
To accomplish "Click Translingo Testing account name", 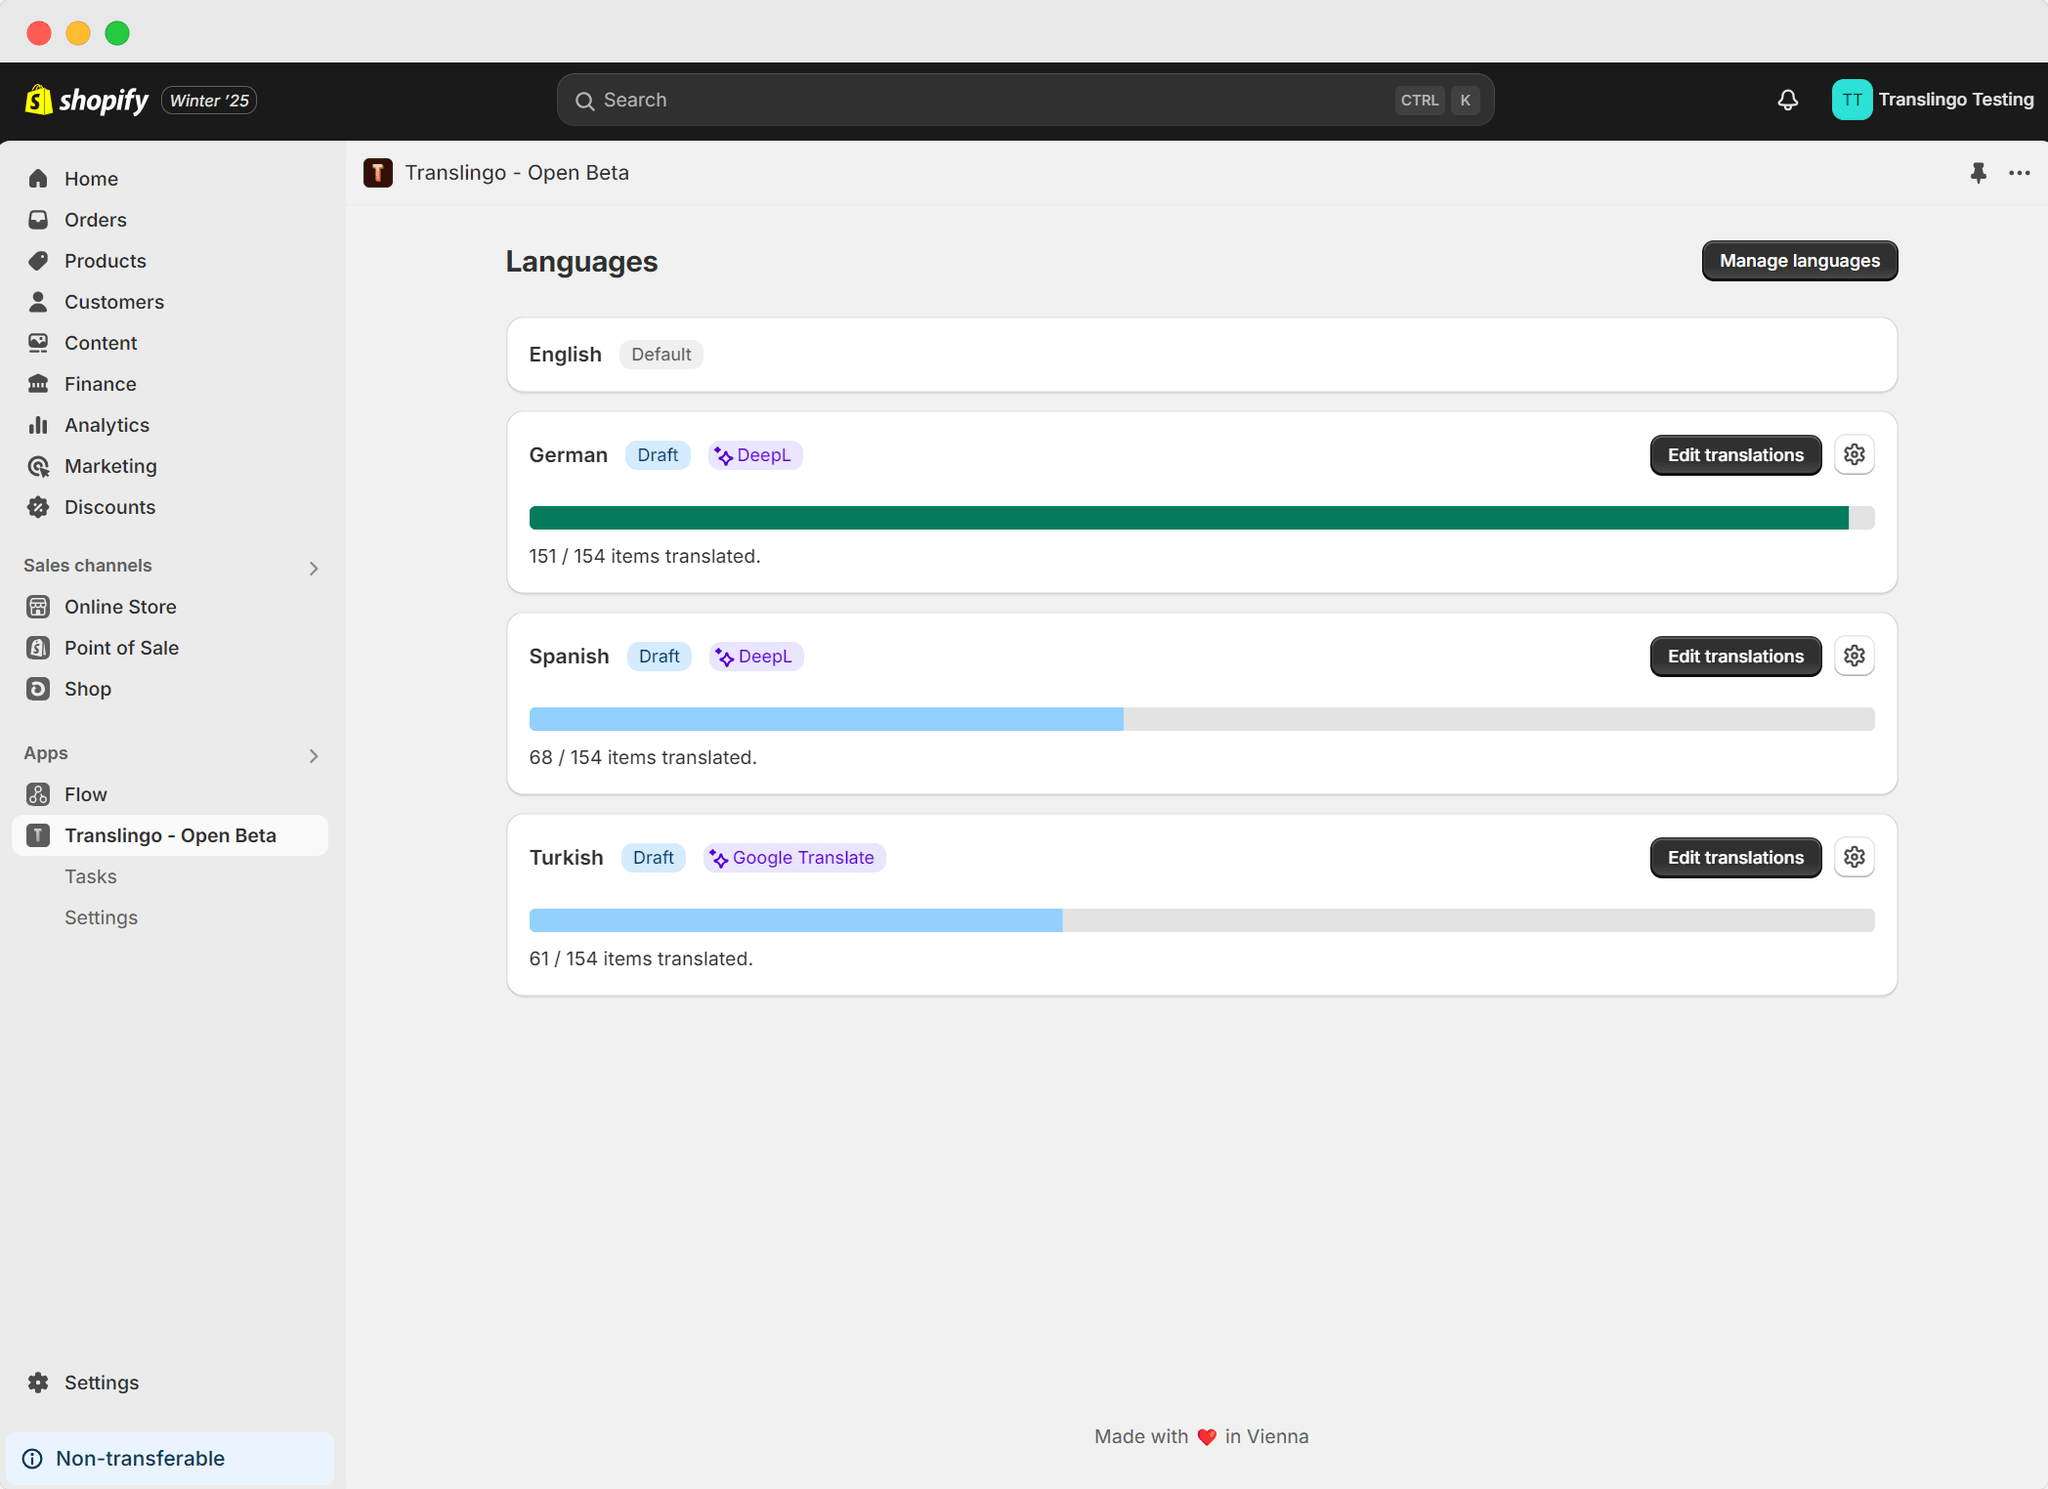I will click(1955, 100).
